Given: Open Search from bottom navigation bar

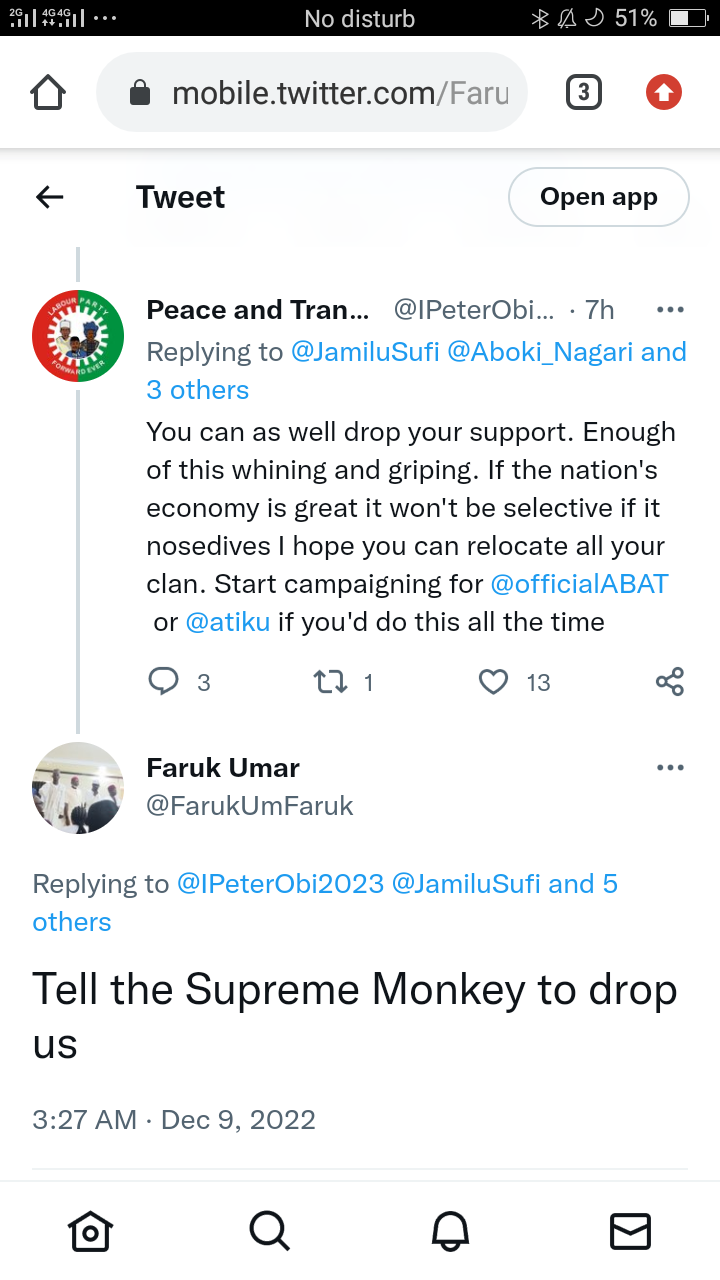Looking at the screenshot, I should 270,1231.
